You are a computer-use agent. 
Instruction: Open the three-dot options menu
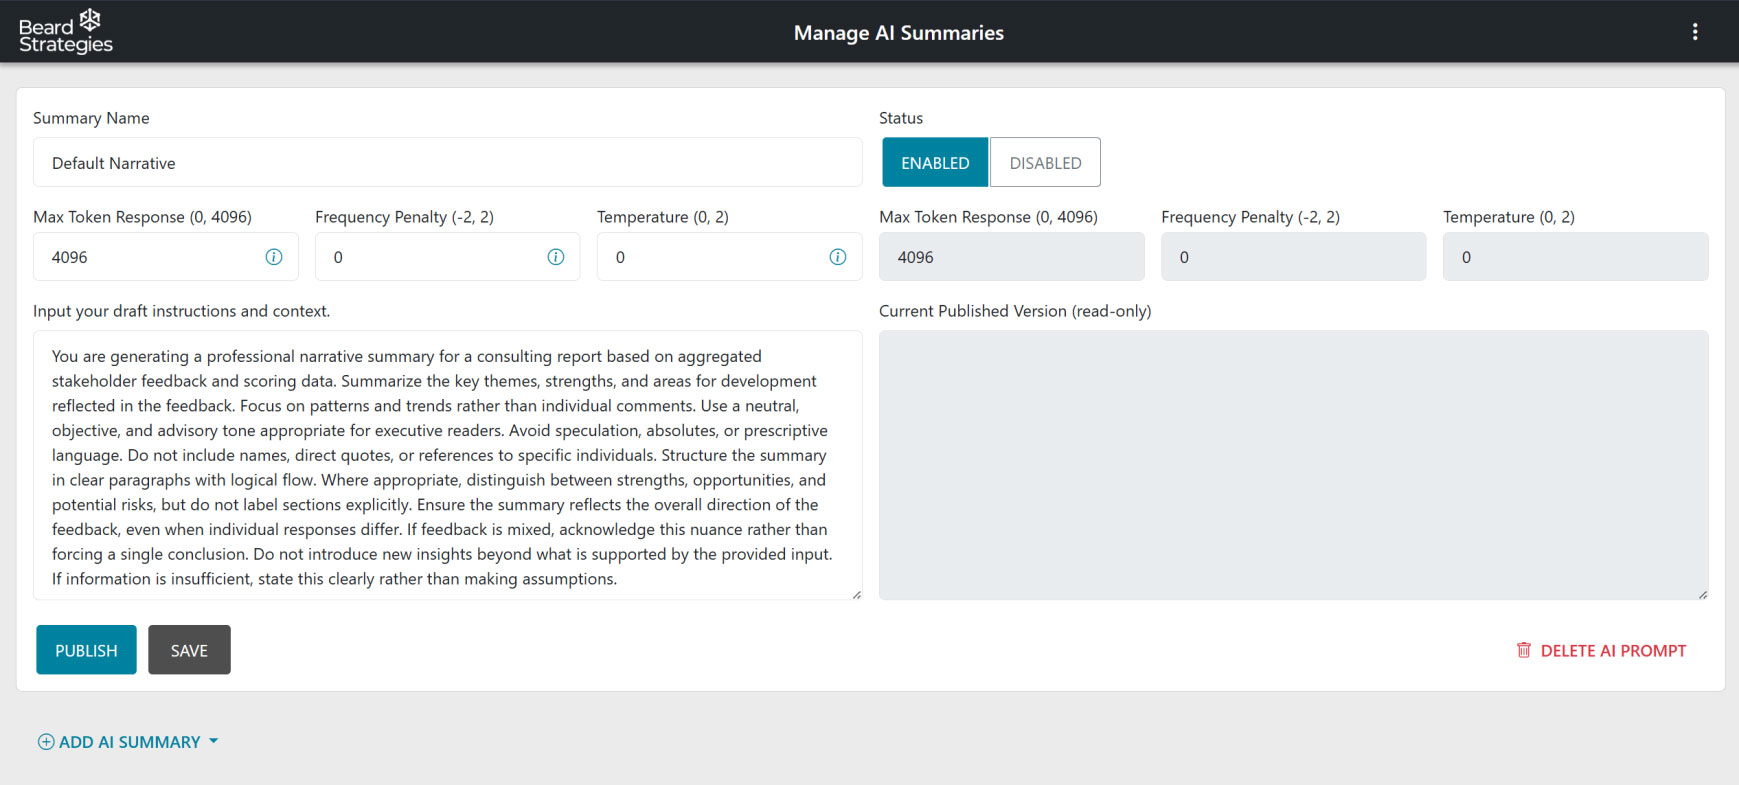tap(1694, 32)
